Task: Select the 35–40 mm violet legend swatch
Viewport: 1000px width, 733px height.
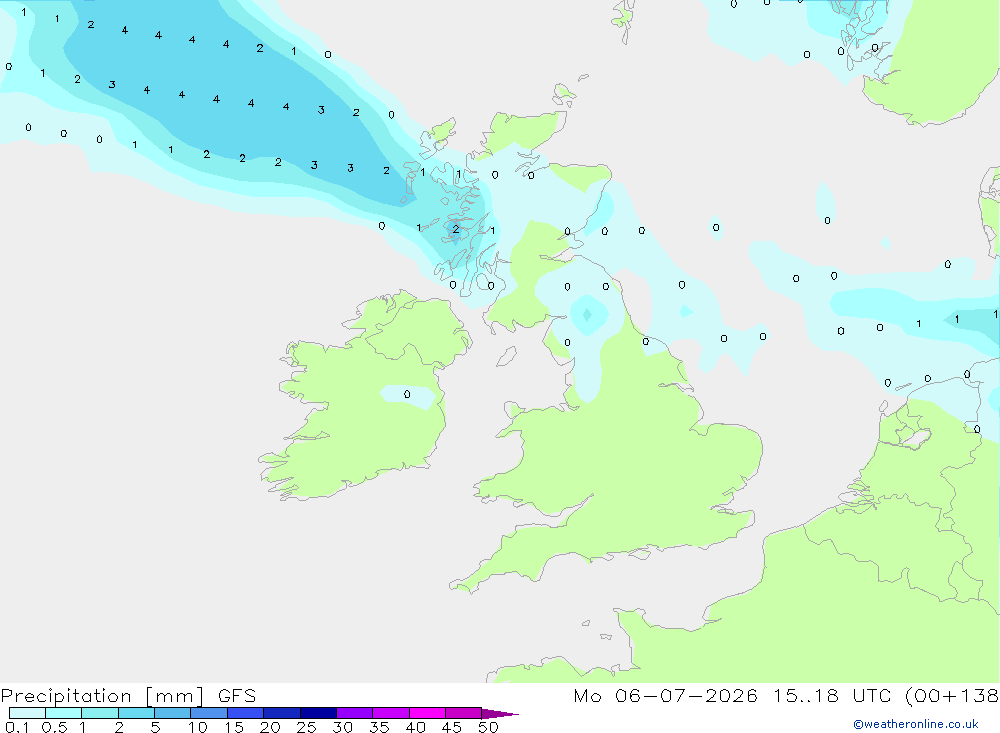Action: (x=390, y=713)
